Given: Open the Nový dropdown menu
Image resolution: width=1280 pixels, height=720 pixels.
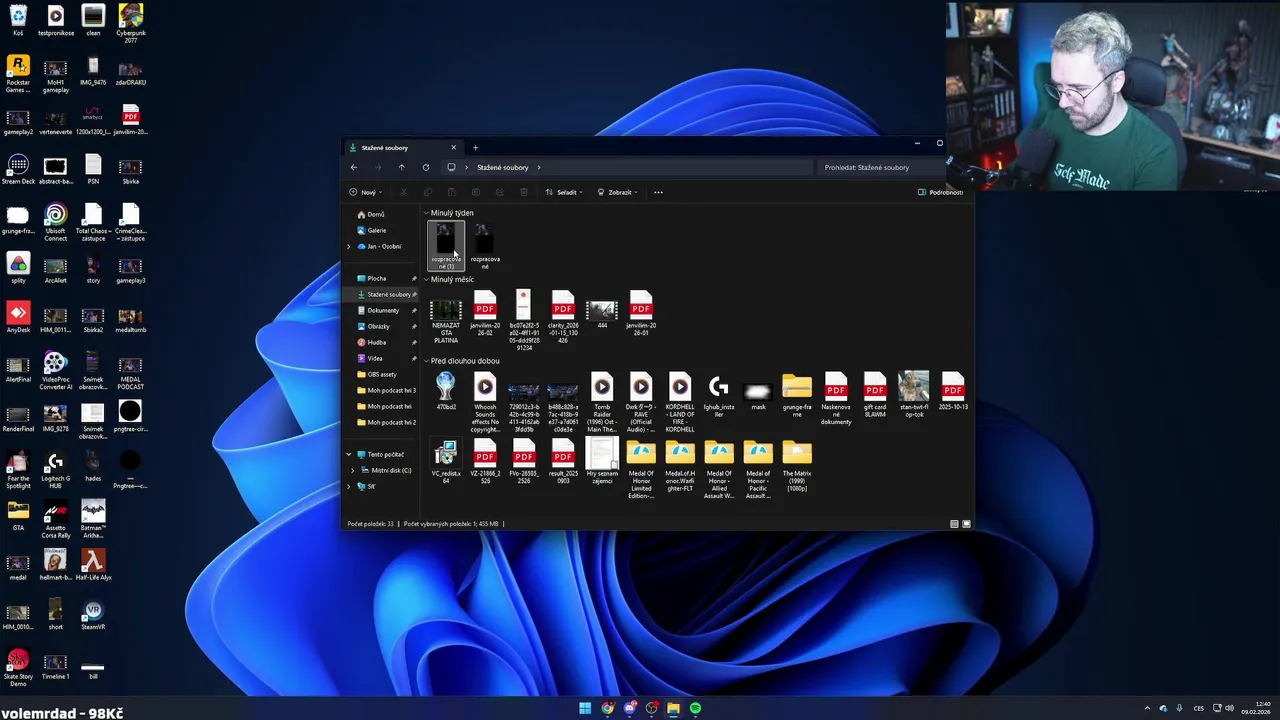Looking at the screenshot, I should click(365, 192).
